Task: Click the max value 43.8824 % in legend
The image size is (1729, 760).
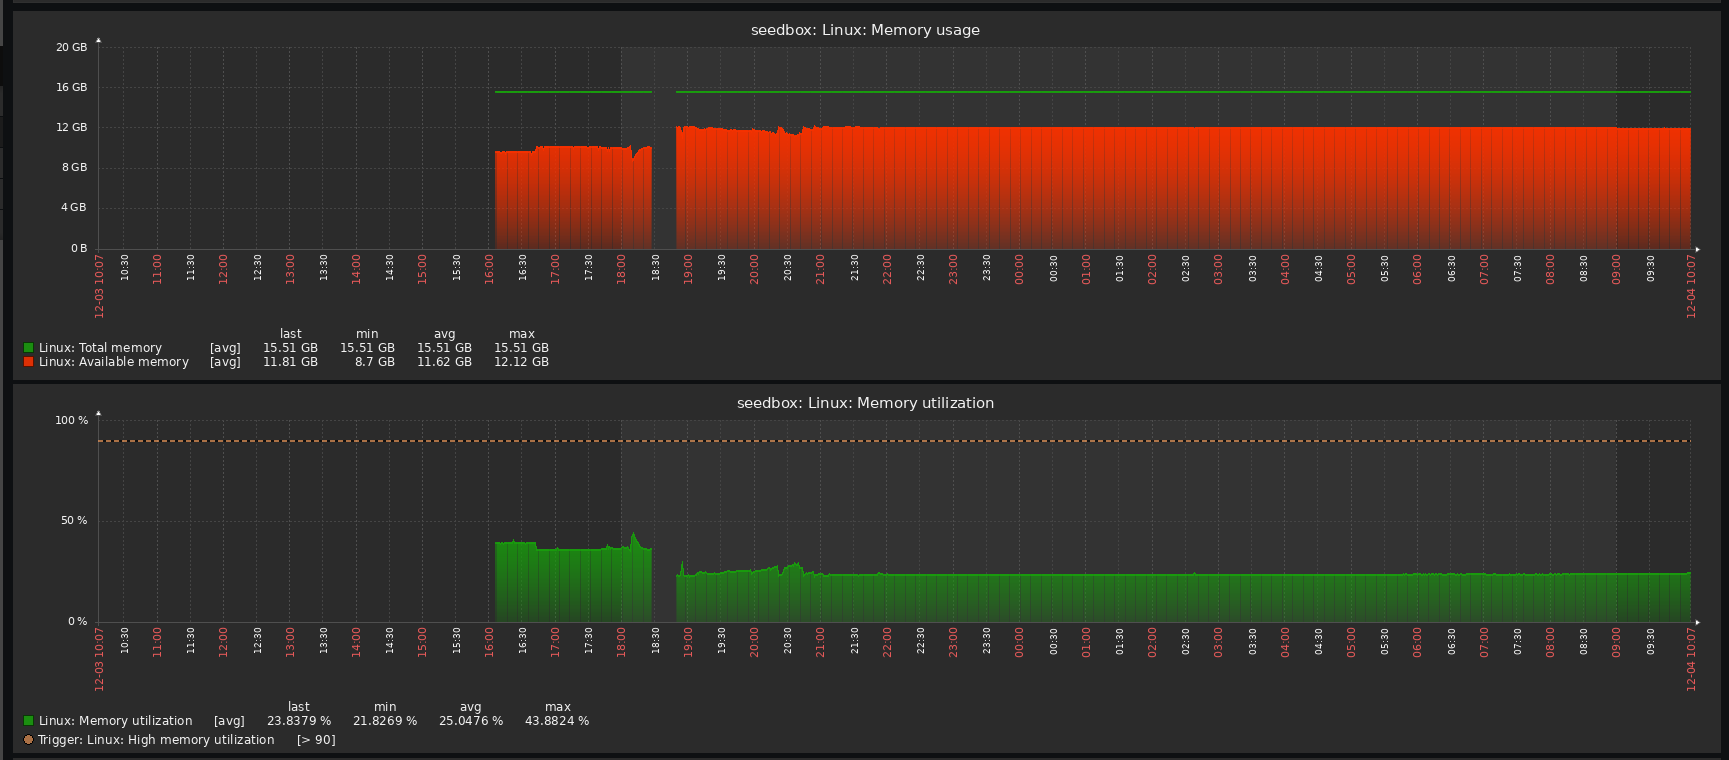Action: point(557,721)
